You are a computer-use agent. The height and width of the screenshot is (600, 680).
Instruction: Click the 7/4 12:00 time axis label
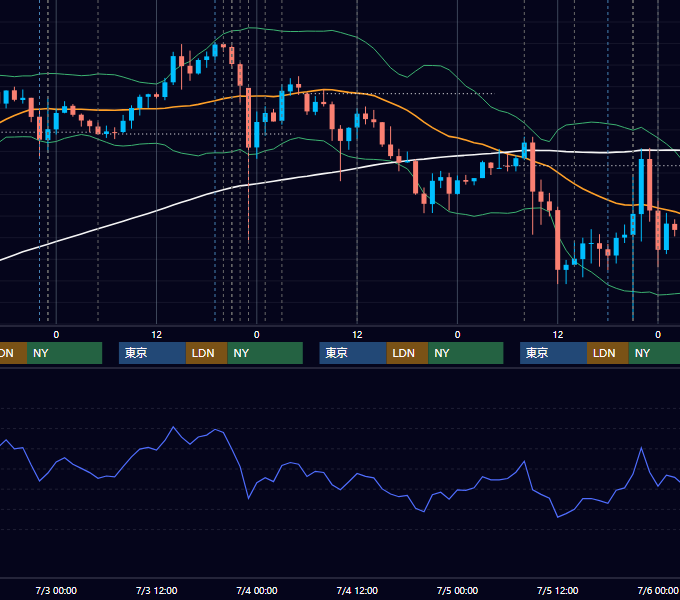pyautogui.click(x=357, y=590)
